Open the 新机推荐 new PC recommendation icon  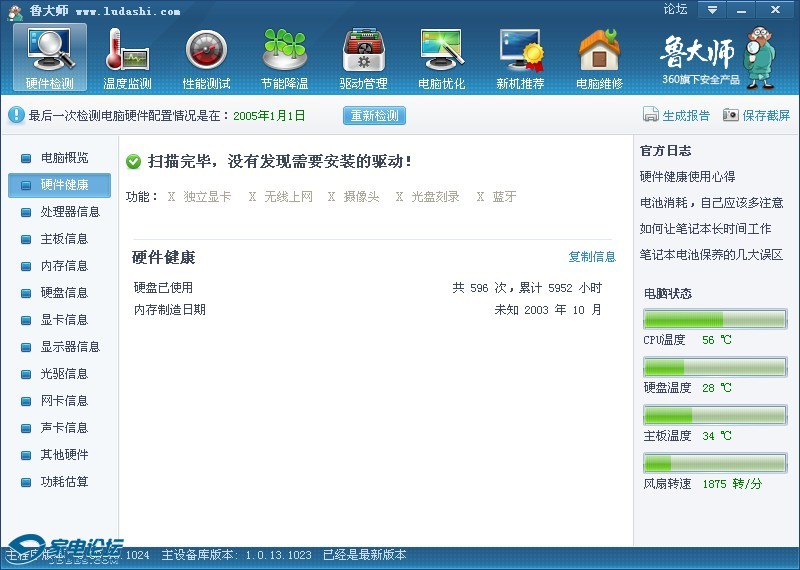(520, 50)
